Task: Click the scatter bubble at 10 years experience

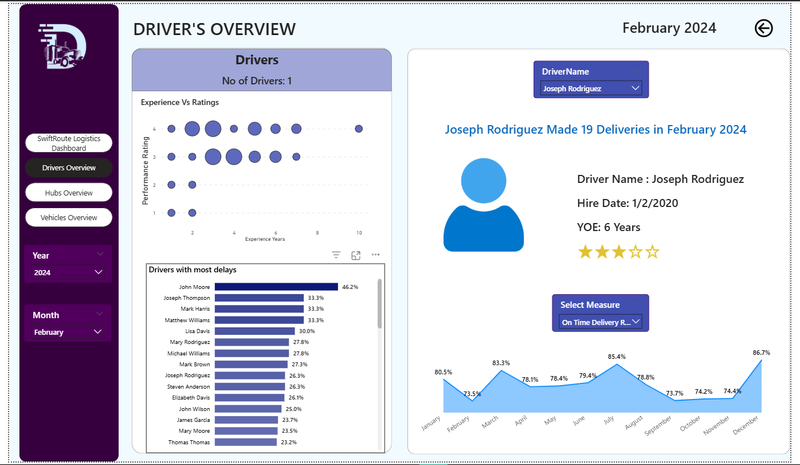Action: [359, 129]
